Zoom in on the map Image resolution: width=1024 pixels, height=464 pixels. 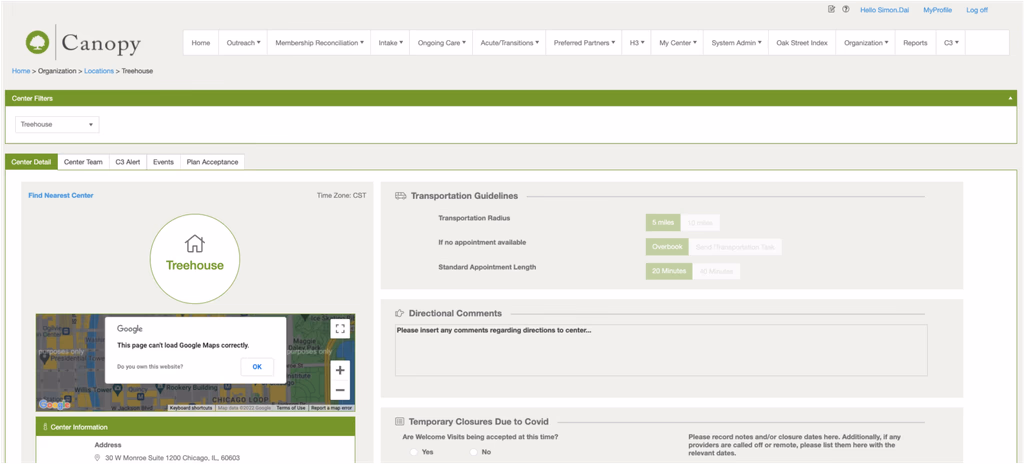pyautogui.click(x=340, y=371)
